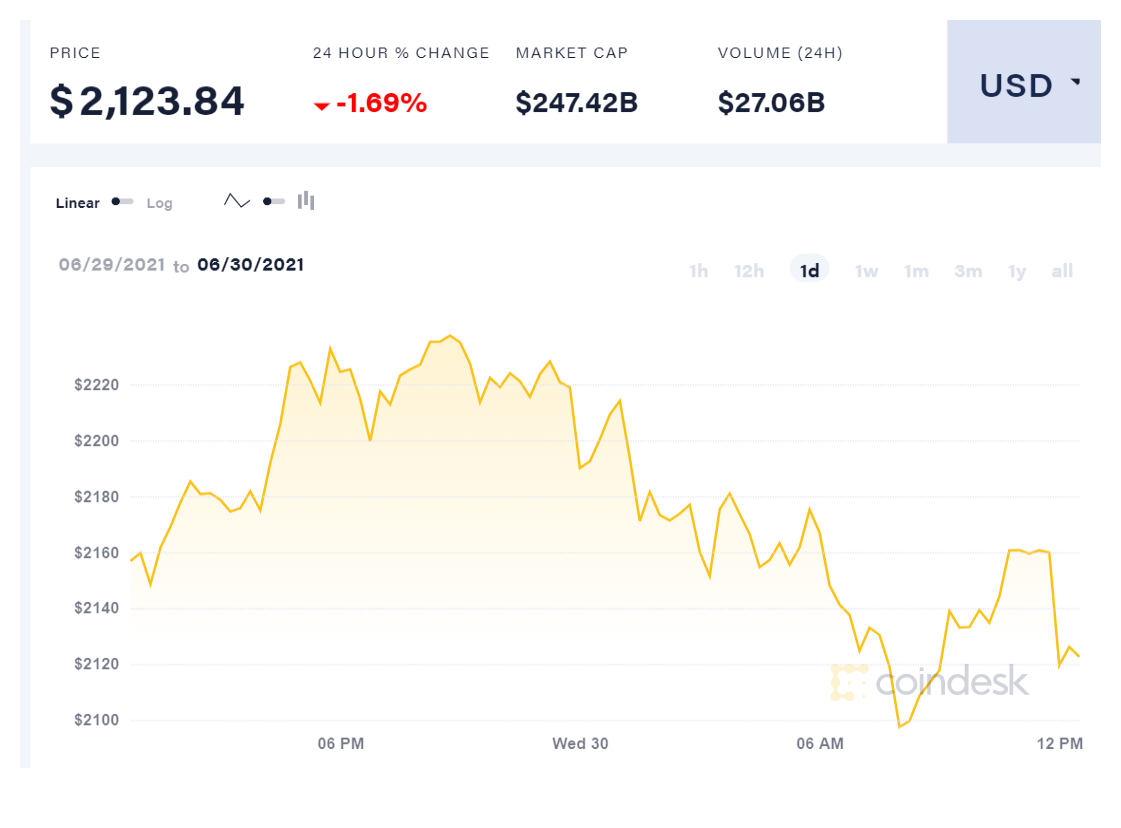
Task: Select the 1d time range
Action: coord(809,271)
